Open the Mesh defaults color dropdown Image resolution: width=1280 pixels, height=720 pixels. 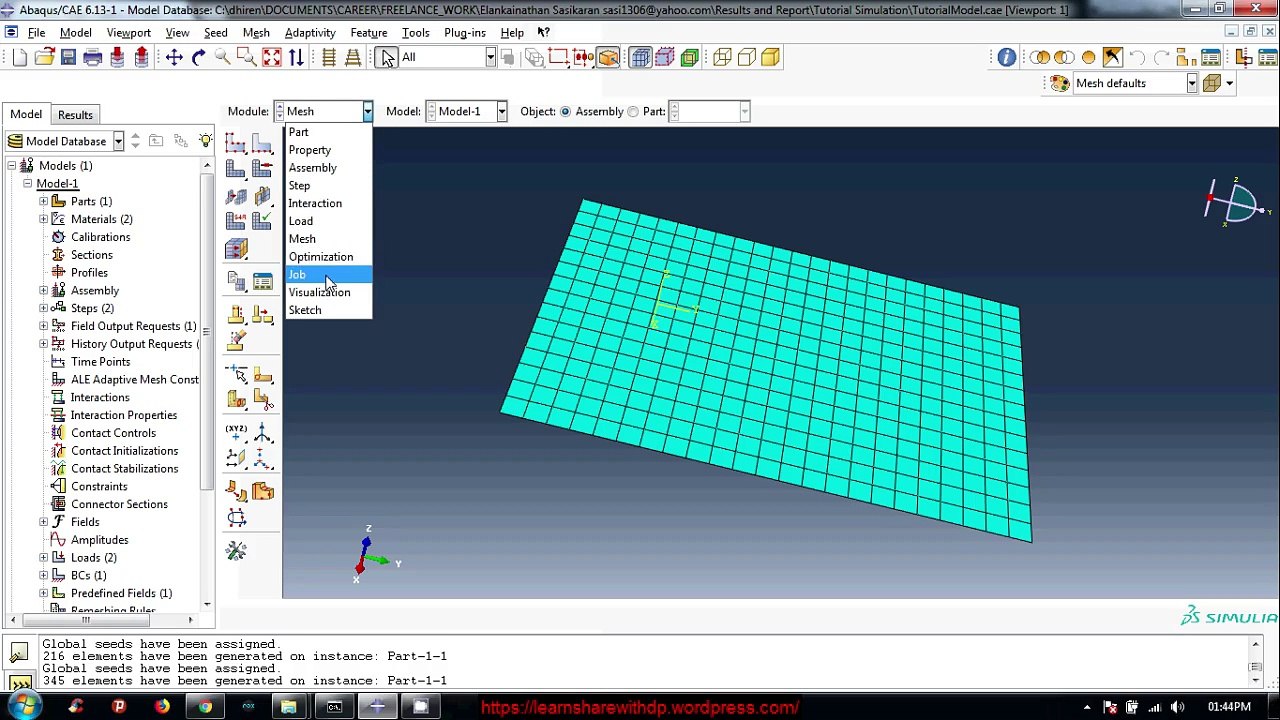1191,84
